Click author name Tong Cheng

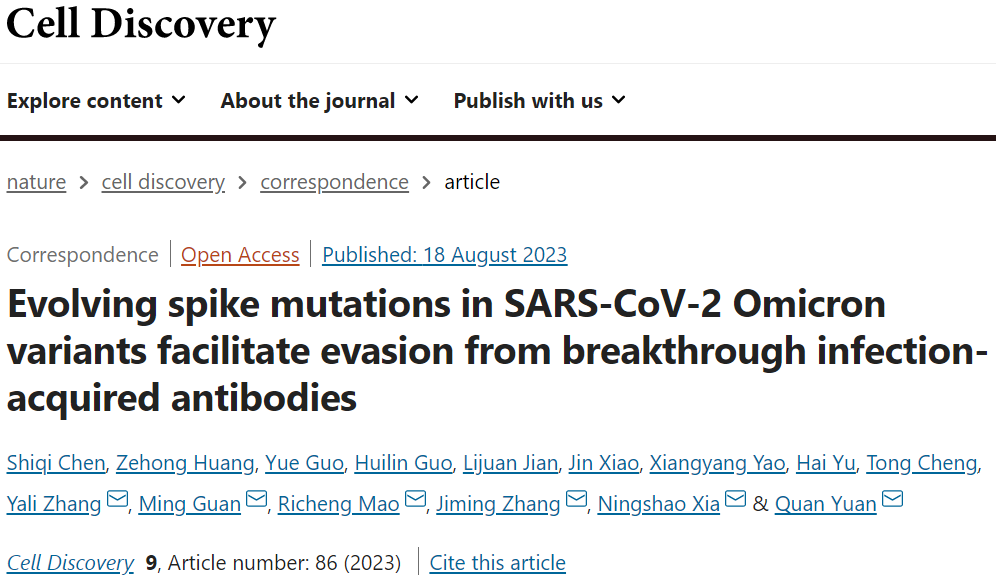pyautogui.click(x=920, y=463)
